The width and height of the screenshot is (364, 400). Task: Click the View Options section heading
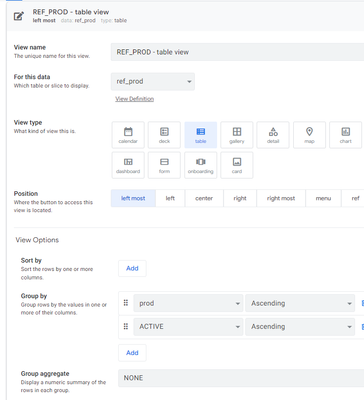[x=37, y=240]
